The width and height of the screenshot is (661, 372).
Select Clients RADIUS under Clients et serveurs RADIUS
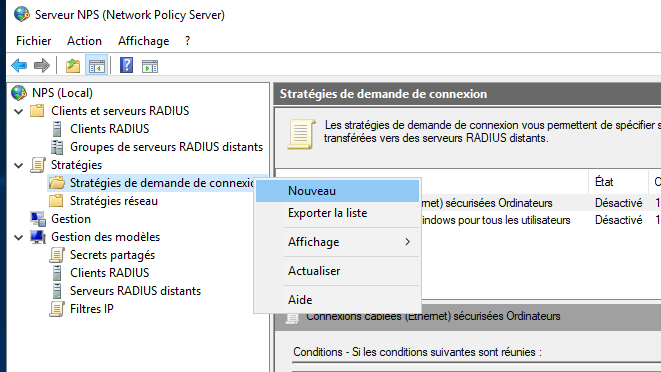110,129
